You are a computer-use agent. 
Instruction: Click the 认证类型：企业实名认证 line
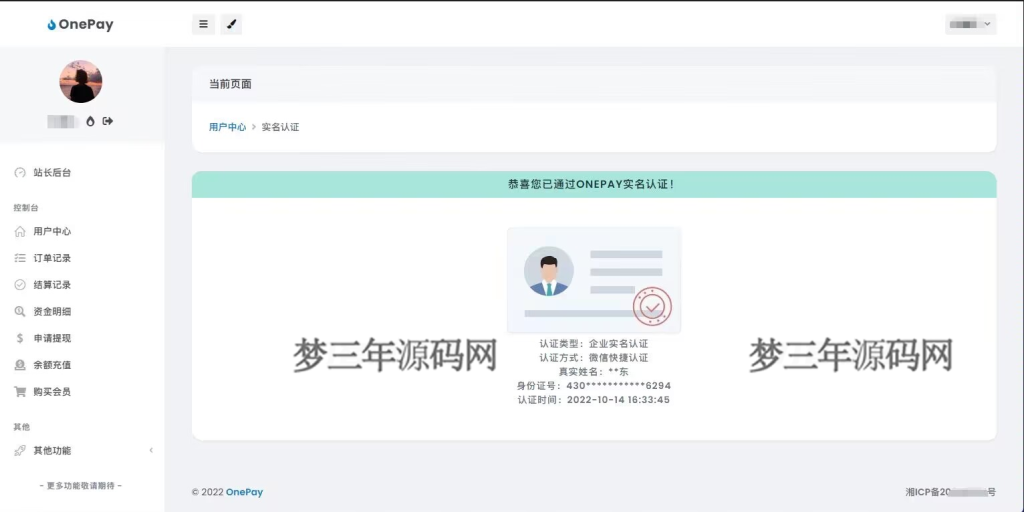pos(594,344)
